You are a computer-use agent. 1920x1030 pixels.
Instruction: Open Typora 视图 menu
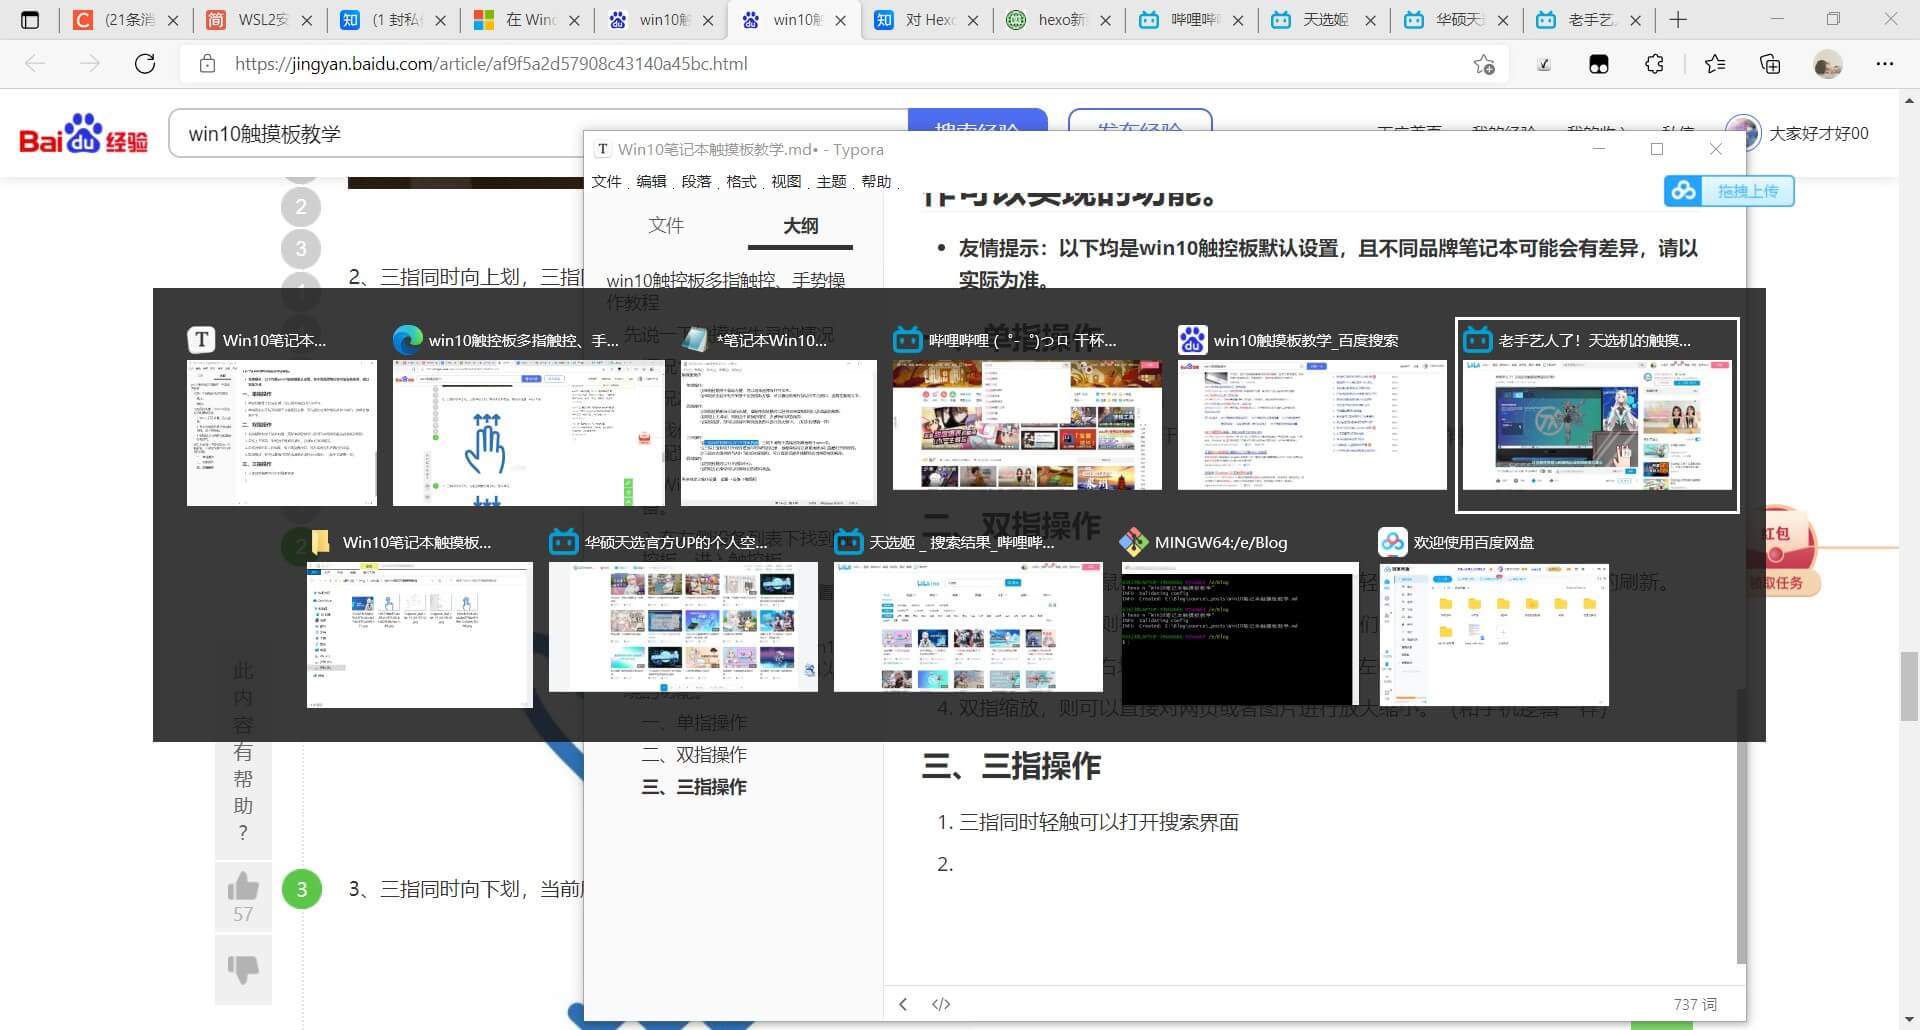coord(786,181)
